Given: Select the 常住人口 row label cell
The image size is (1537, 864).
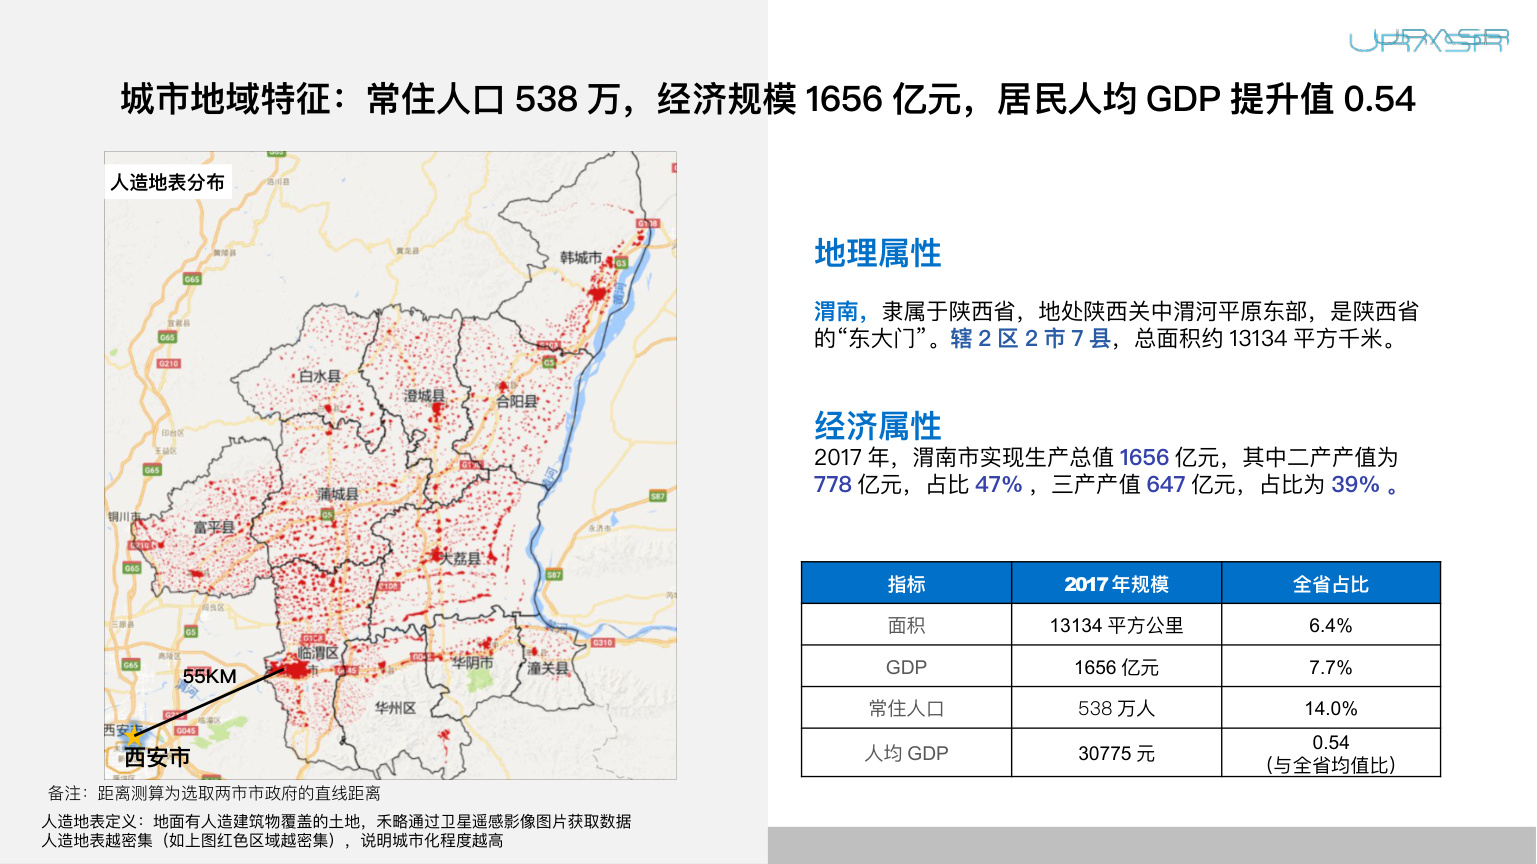Looking at the screenshot, I should 906,708.
